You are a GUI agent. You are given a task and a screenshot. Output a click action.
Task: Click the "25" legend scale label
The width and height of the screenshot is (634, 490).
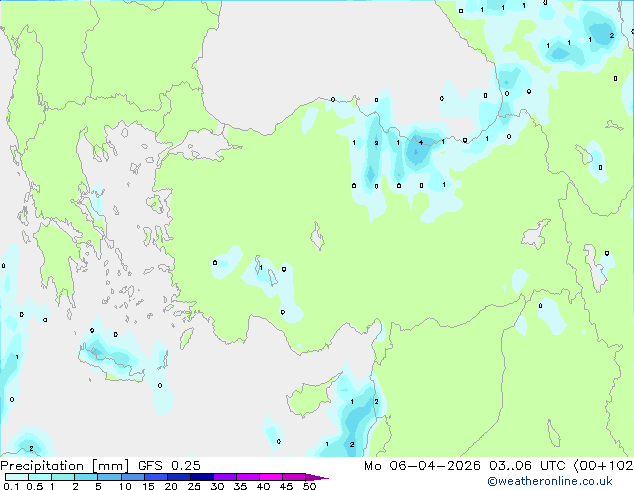click(194, 486)
